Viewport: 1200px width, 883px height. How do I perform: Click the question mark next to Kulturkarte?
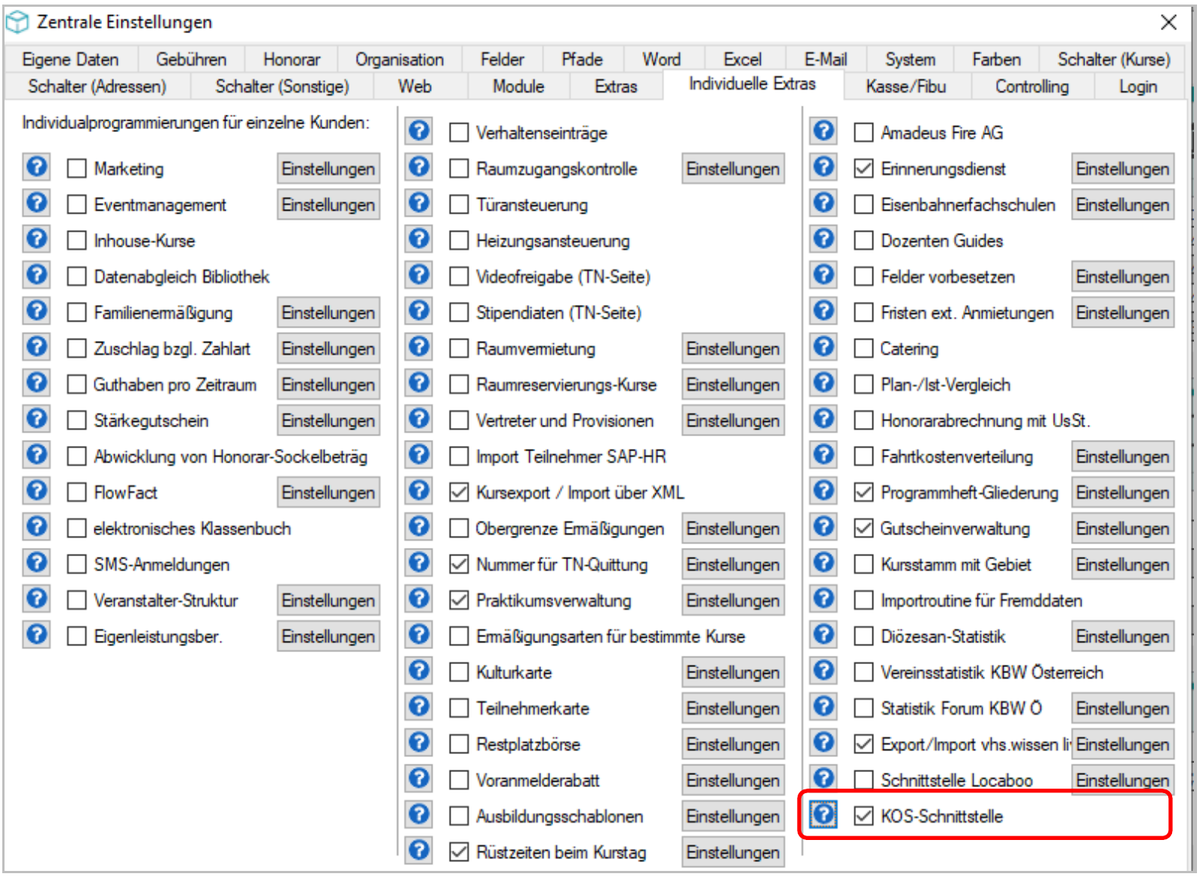point(420,672)
